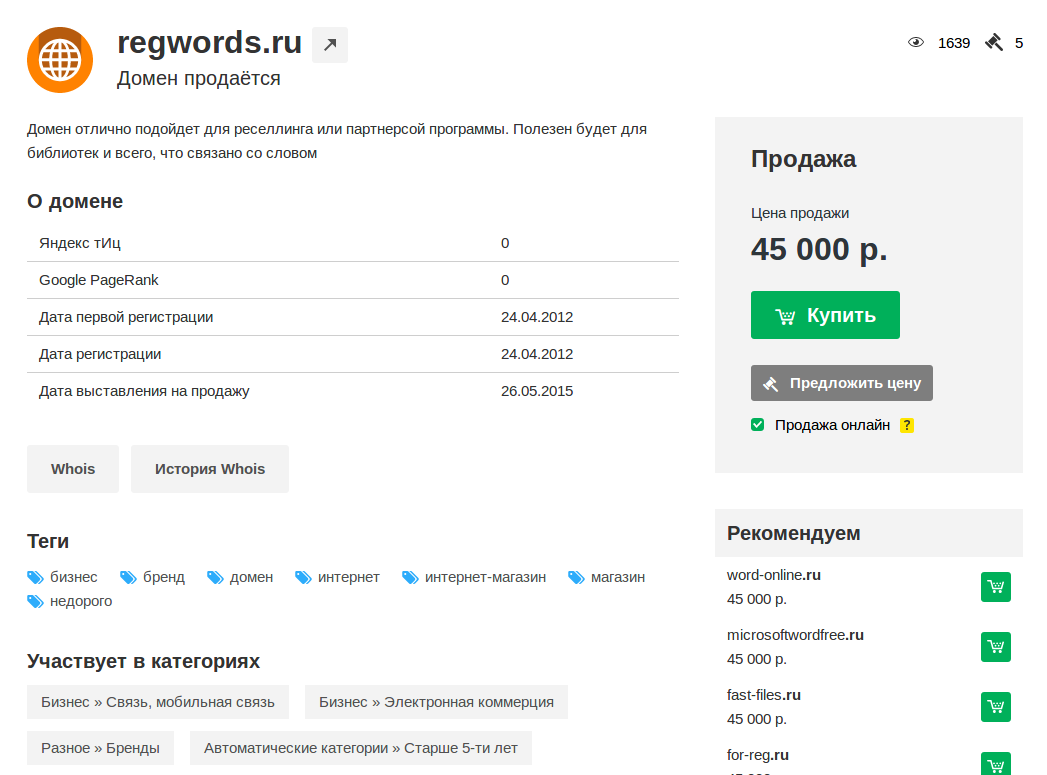Screen dimensions: 1047x775
Task: Toggle the "Продажа онлайн" checkbox
Action: [758, 425]
